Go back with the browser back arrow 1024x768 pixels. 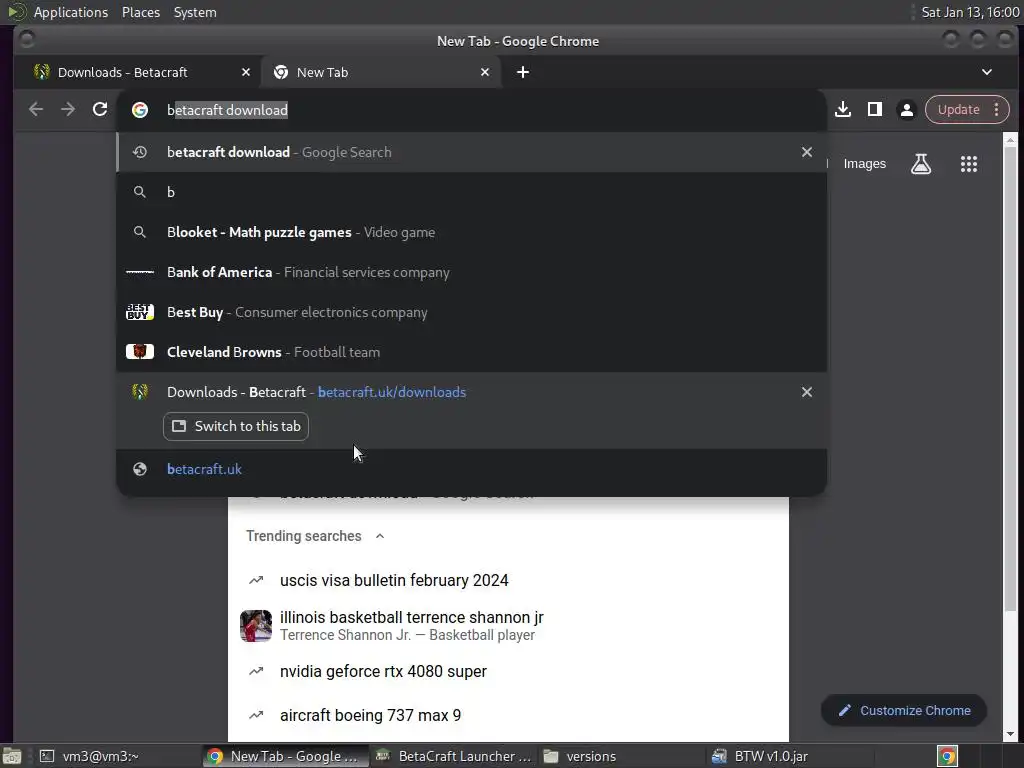tap(36, 110)
